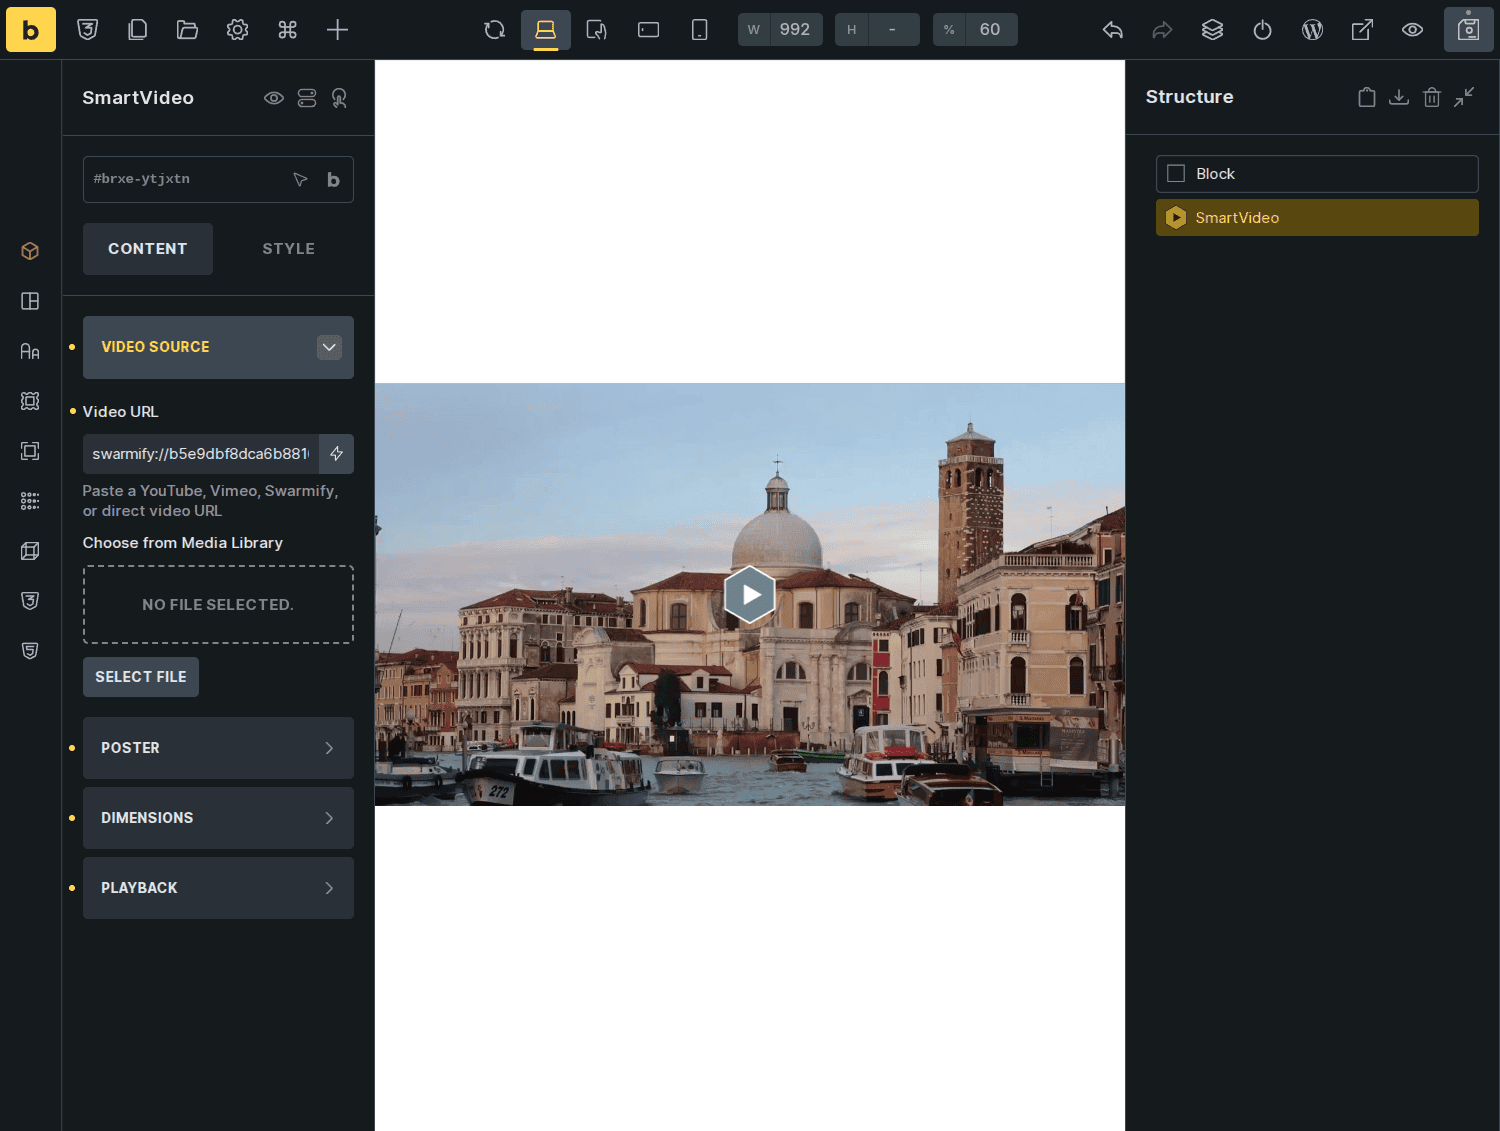
Task: Switch to the STYLE tab
Action: click(288, 249)
